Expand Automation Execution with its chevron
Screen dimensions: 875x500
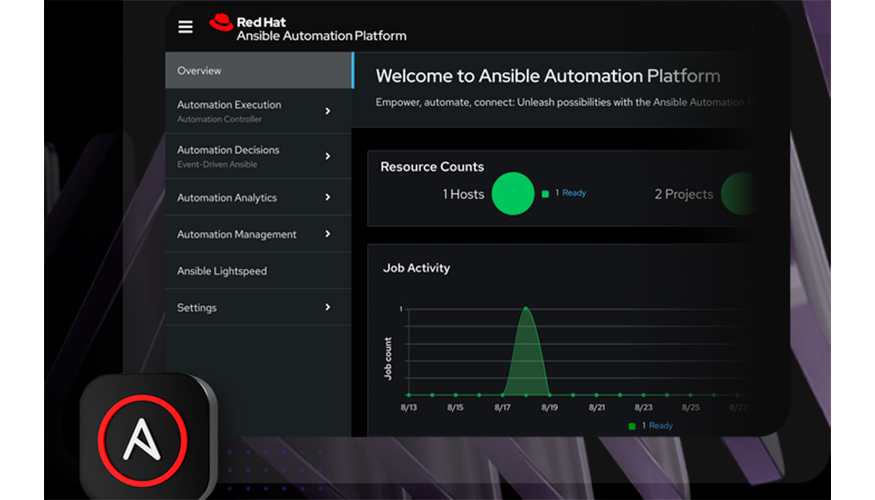(327, 111)
